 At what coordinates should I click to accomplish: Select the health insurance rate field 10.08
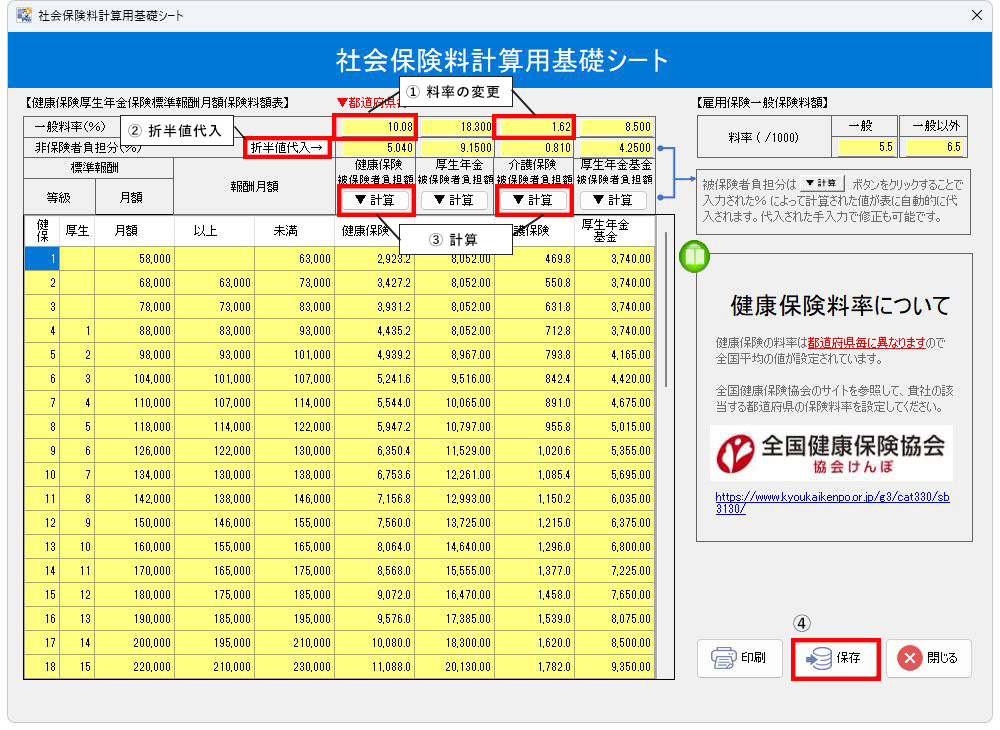[375, 127]
